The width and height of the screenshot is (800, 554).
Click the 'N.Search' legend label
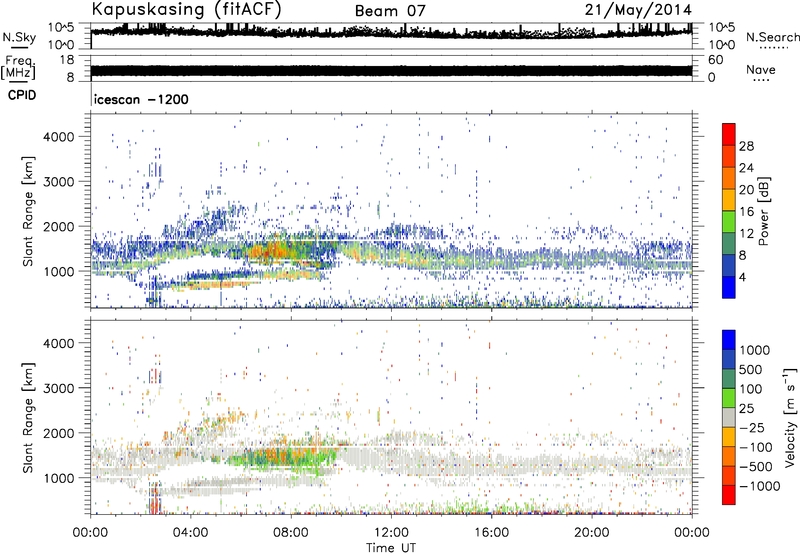[772, 37]
